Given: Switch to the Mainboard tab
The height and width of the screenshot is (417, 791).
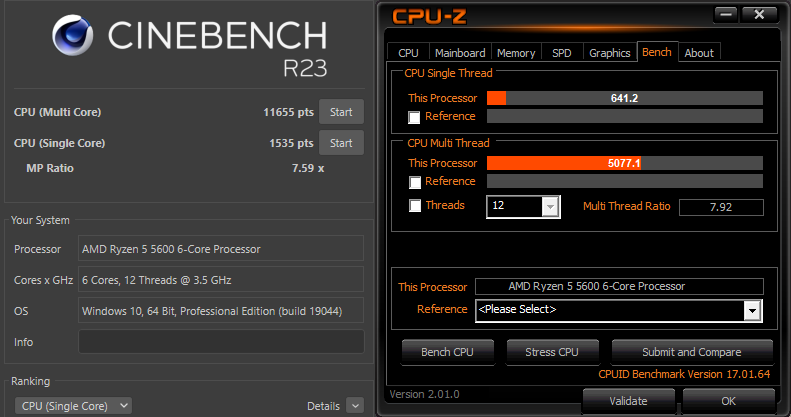Looking at the screenshot, I should (x=460, y=53).
